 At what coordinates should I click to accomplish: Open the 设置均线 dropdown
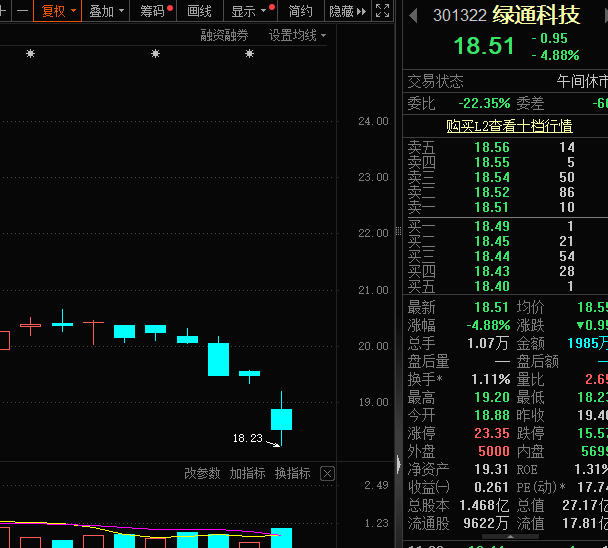click(x=297, y=35)
